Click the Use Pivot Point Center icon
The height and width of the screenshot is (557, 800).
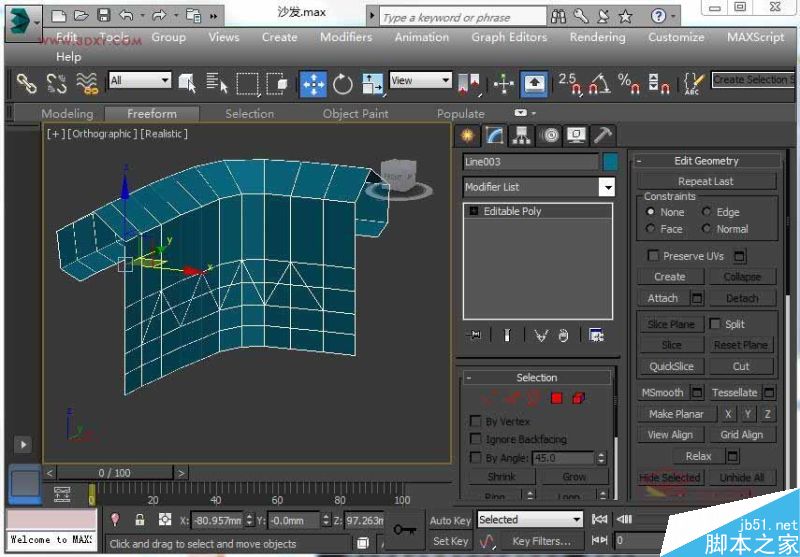click(469, 84)
